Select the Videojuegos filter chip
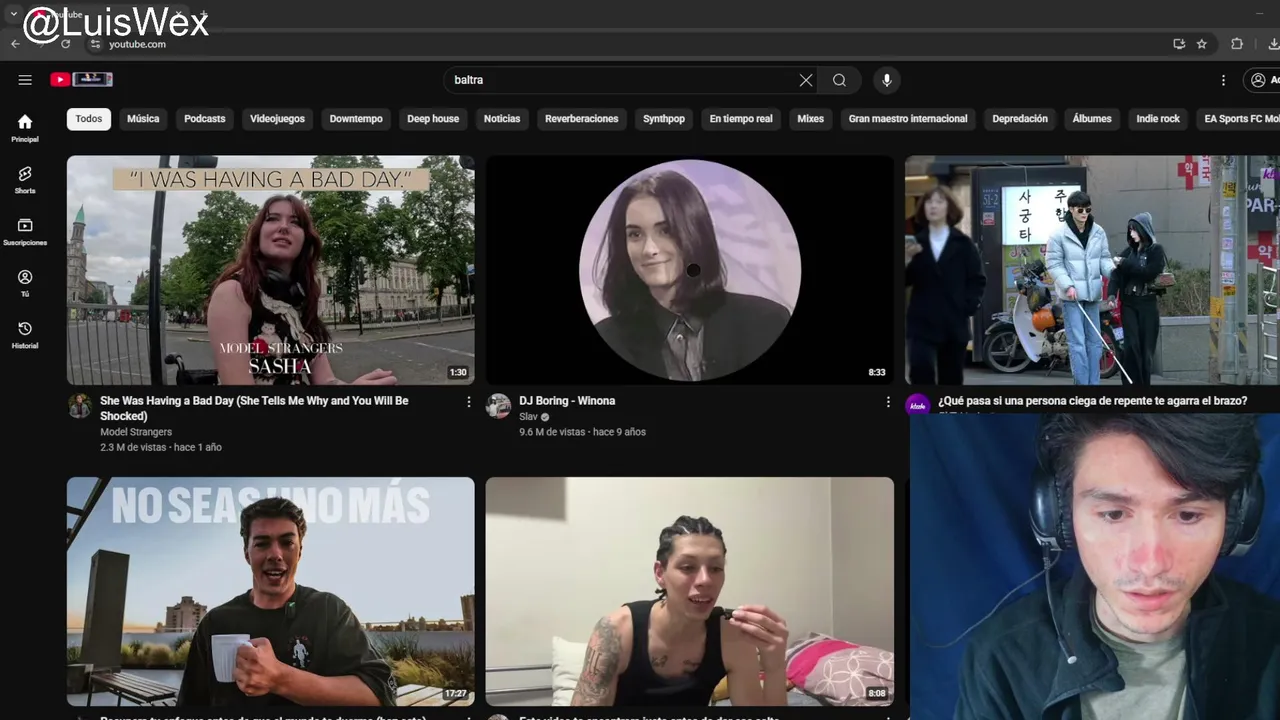 coord(277,119)
